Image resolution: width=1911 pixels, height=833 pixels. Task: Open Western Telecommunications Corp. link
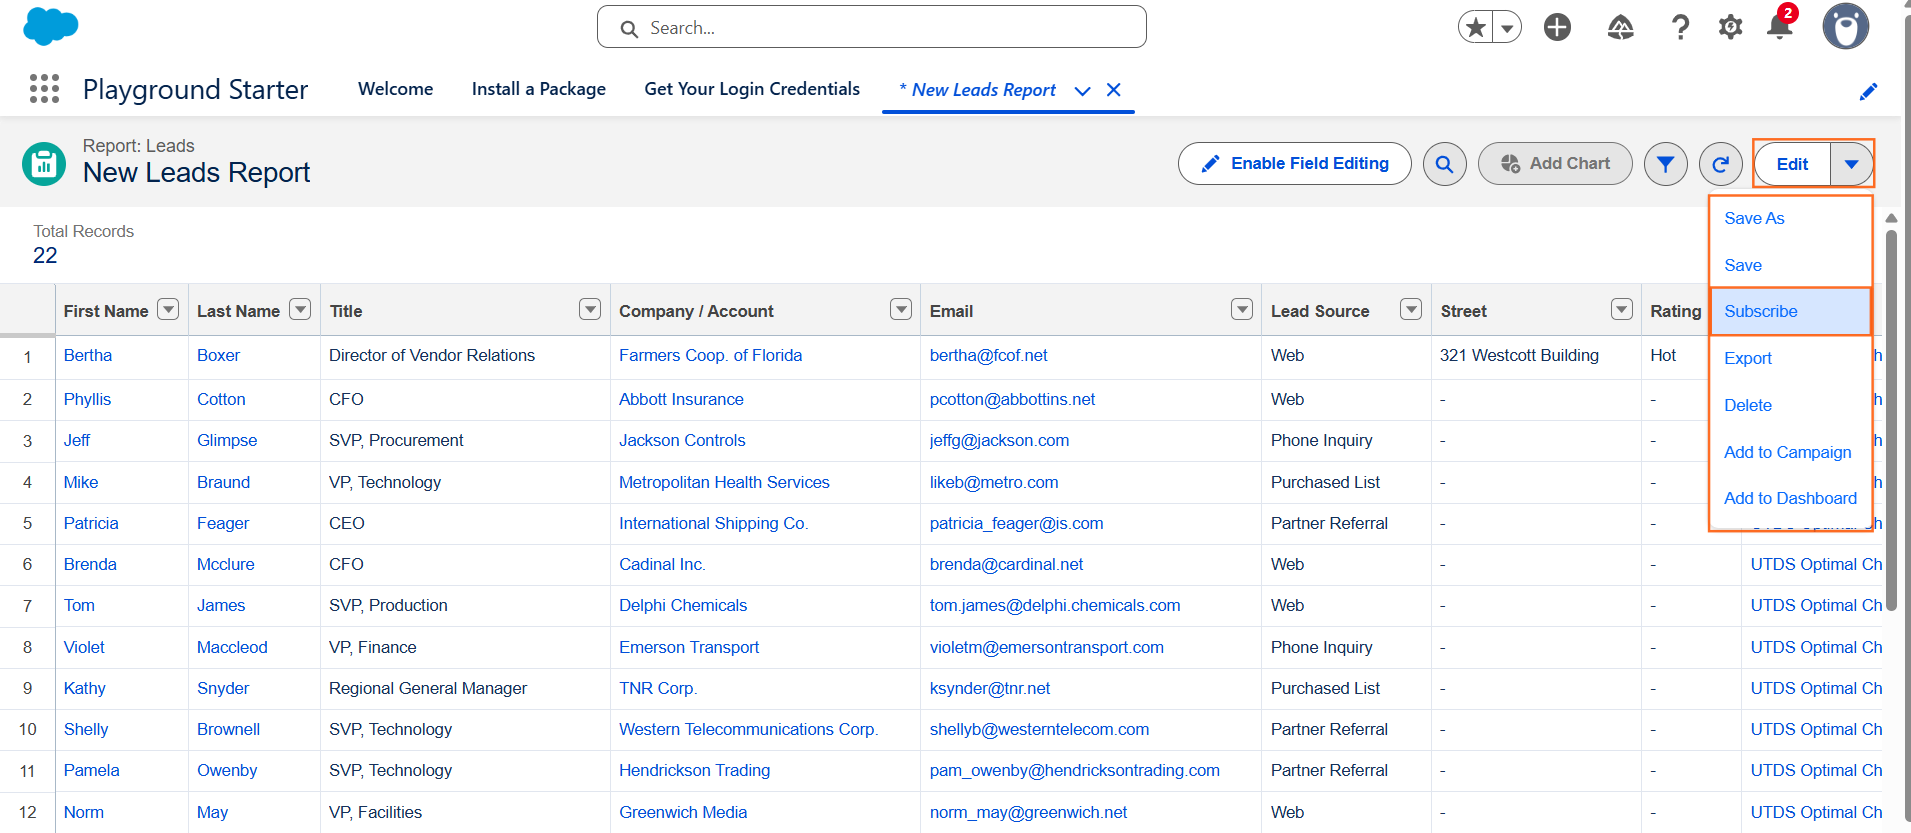(748, 729)
